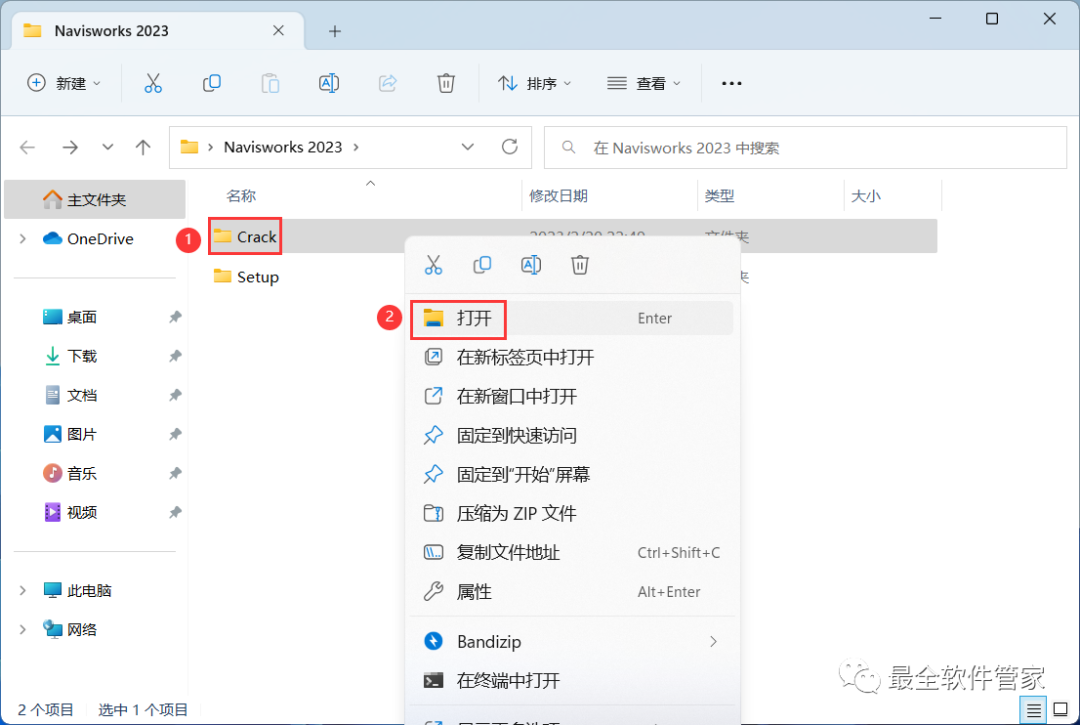Choose 压缩为 ZIP 文件

pyautogui.click(x=572, y=514)
